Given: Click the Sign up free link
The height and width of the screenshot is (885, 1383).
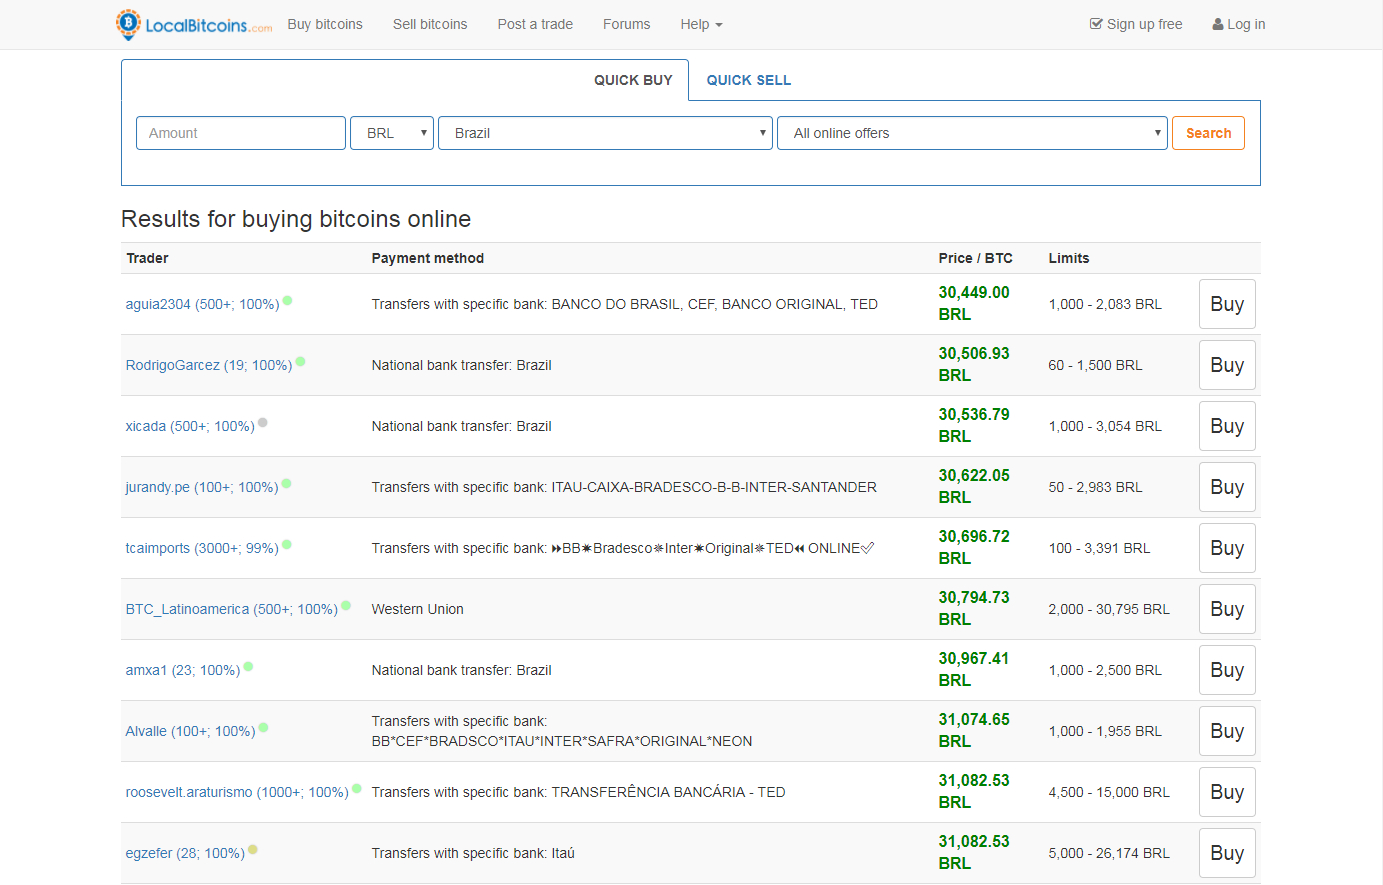Looking at the screenshot, I should point(1136,24).
